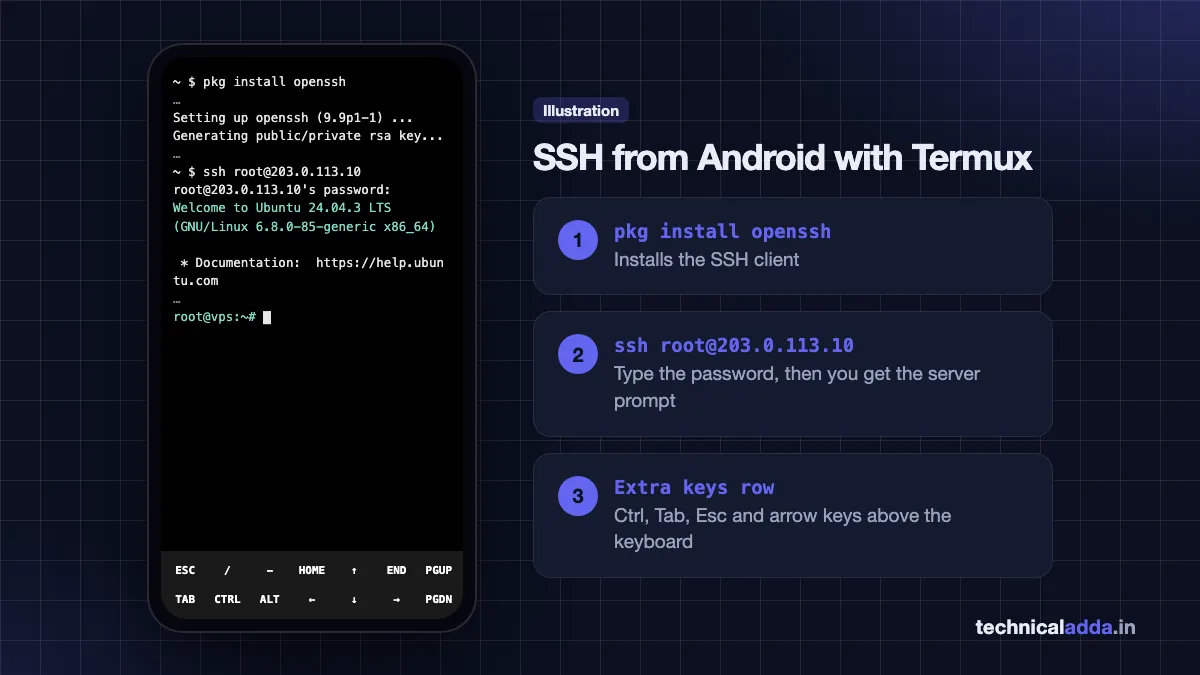Click the 'pkg install openssh' terminal line
The width and height of the screenshot is (1200, 675).
coord(259,81)
